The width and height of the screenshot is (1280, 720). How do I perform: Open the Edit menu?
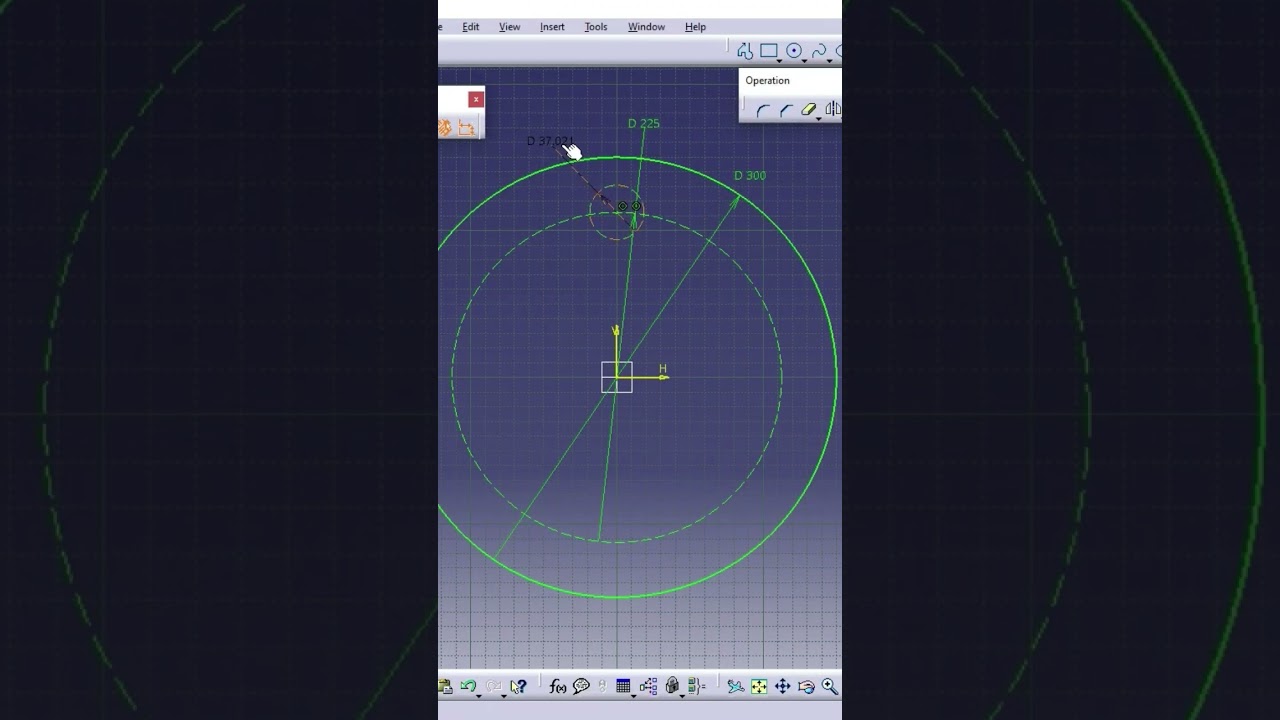coord(471,27)
